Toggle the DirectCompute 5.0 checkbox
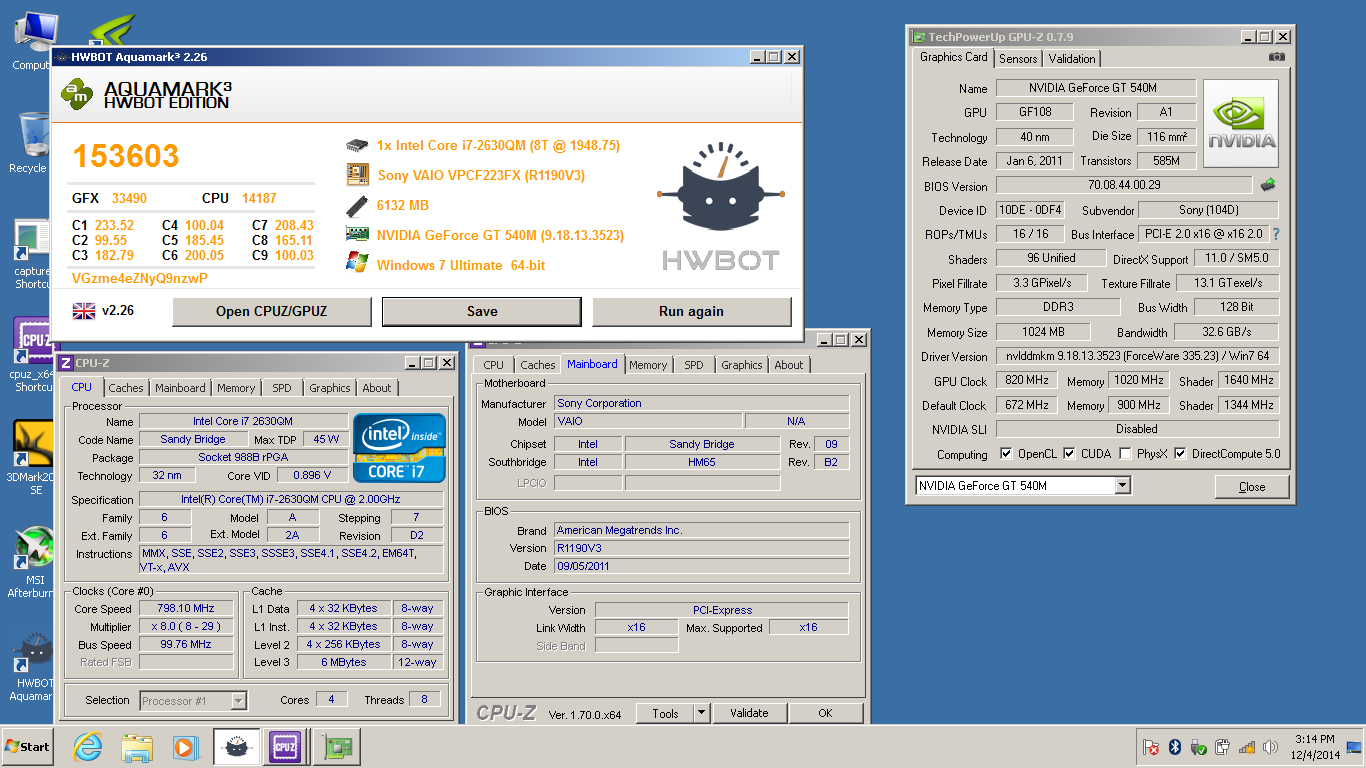This screenshot has width=1366, height=768. click(x=1180, y=454)
